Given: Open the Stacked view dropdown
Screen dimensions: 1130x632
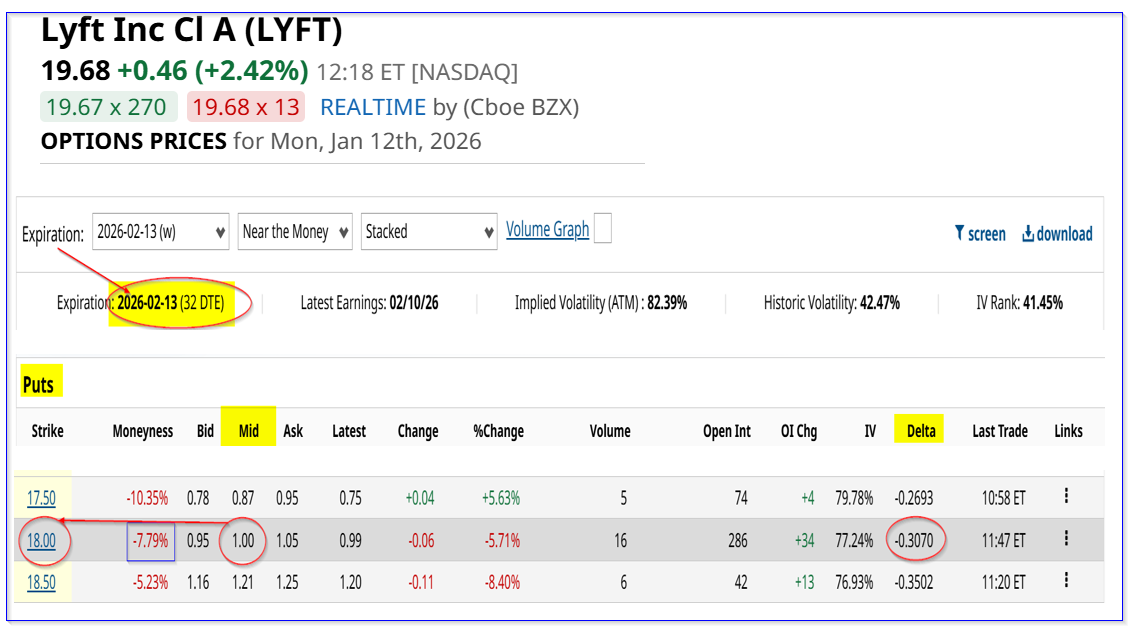Looking at the screenshot, I should coord(429,232).
